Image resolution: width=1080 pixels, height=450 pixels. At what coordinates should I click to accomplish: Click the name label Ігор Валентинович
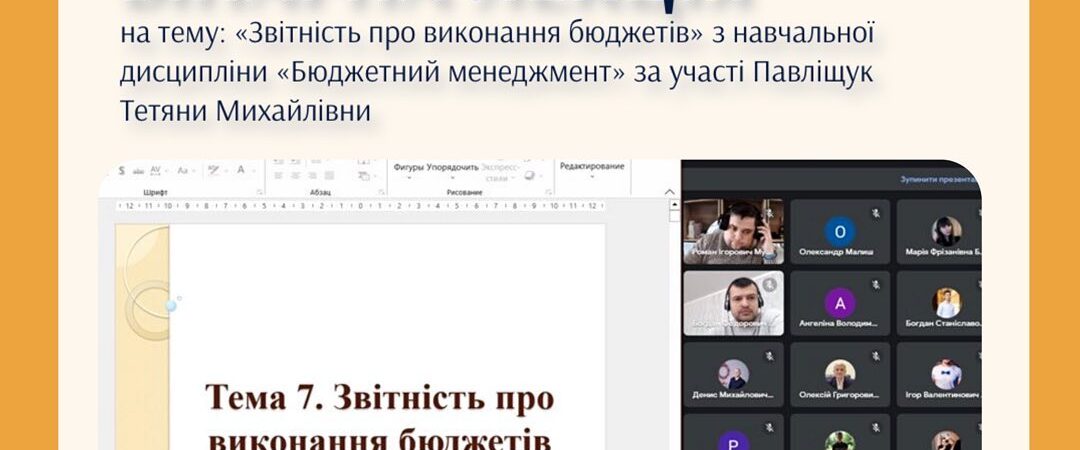tap(941, 396)
